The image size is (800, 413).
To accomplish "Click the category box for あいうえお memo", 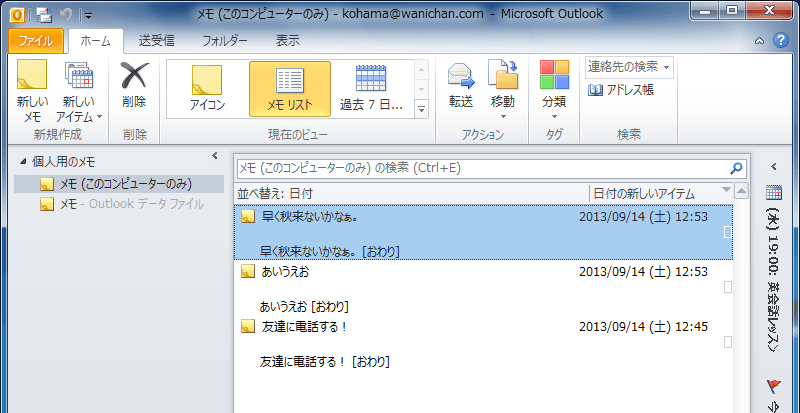I will click(728, 287).
